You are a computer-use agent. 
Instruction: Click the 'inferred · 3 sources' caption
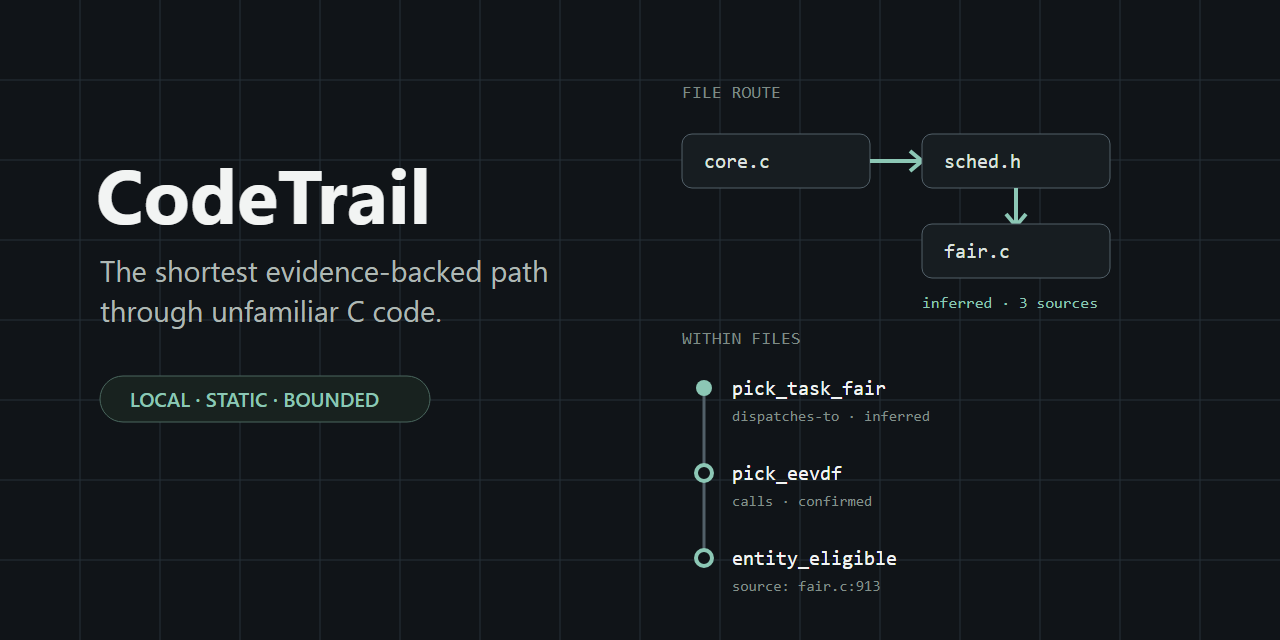click(1010, 303)
